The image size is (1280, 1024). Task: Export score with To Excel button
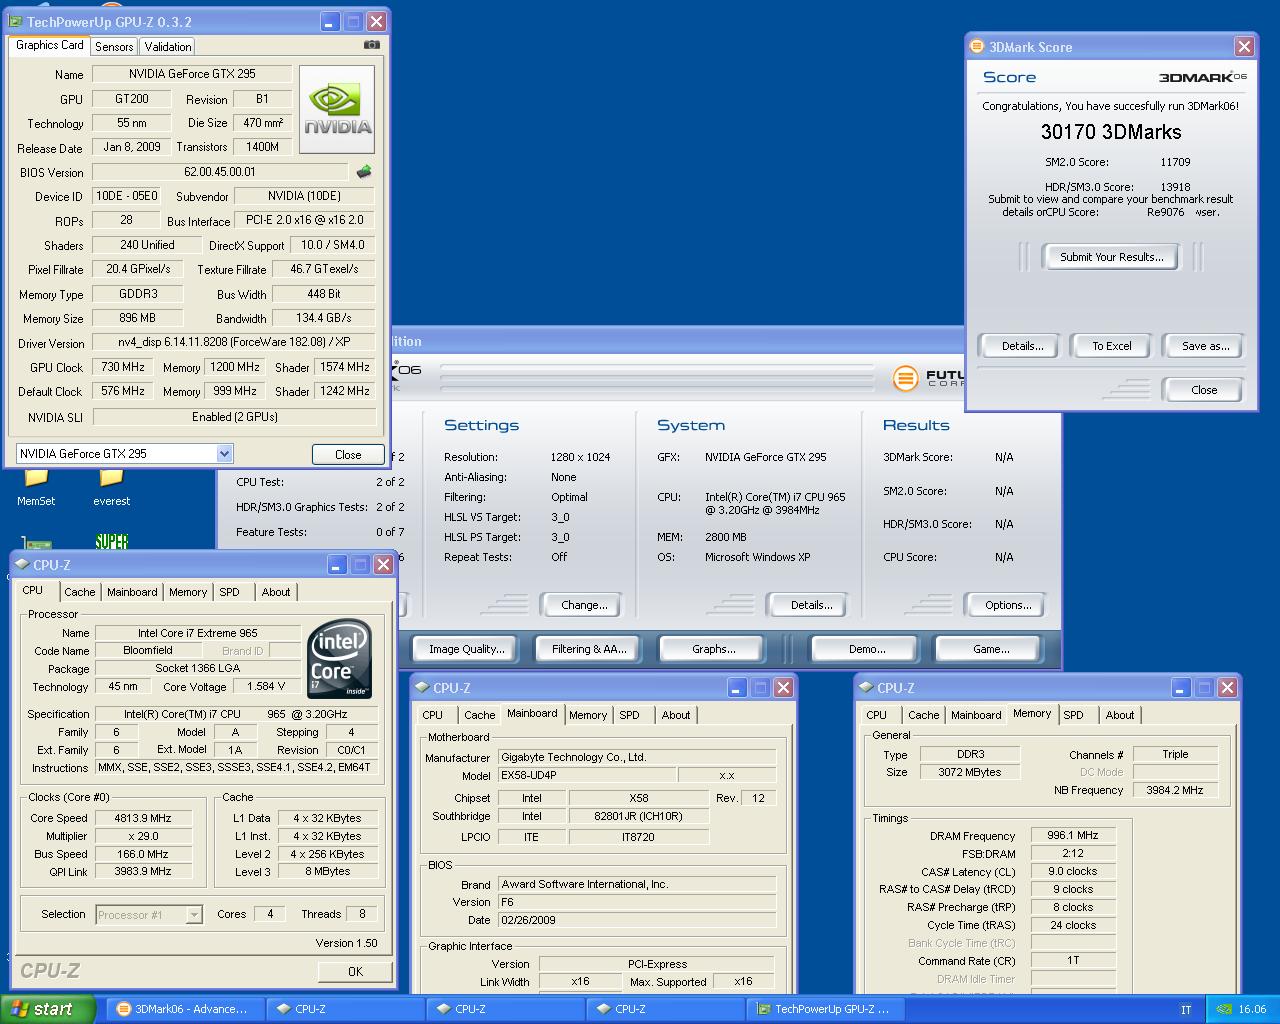[x=1112, y=346]
